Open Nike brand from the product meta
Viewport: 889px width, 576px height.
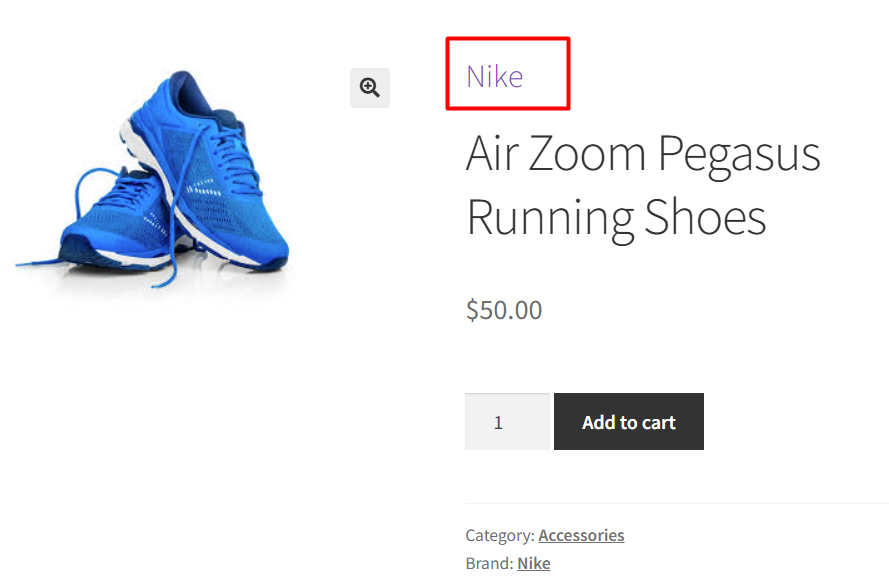(x=533, y=563)
